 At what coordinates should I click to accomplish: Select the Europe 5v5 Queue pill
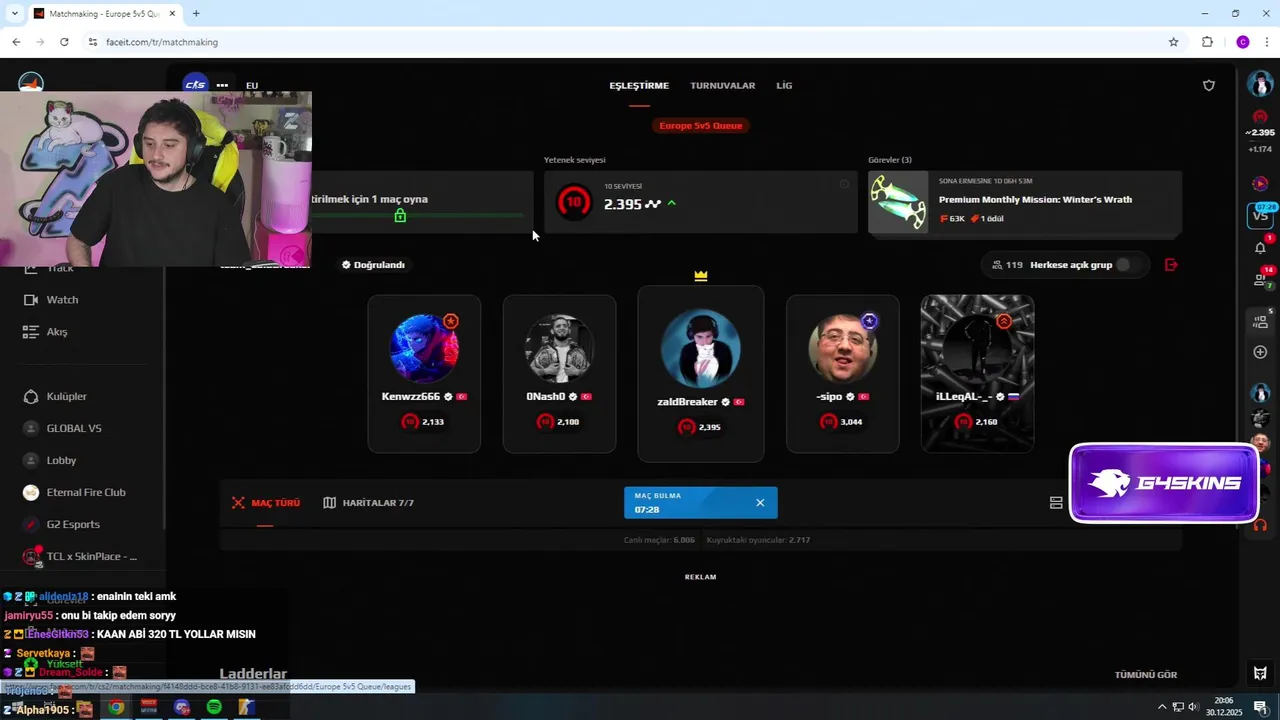point(700,126)
